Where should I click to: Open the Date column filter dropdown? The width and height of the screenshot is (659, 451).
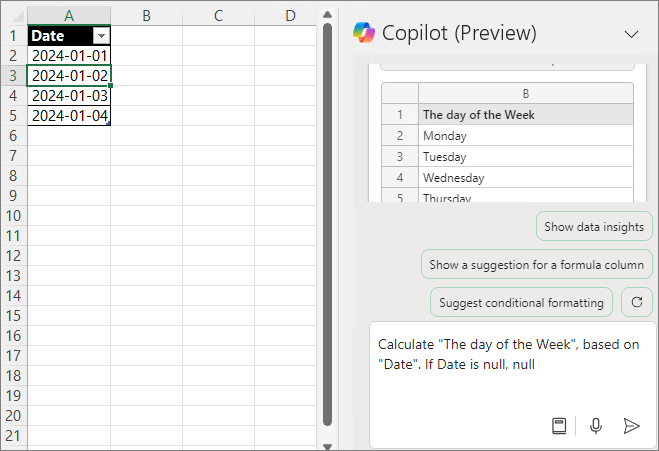100,35
